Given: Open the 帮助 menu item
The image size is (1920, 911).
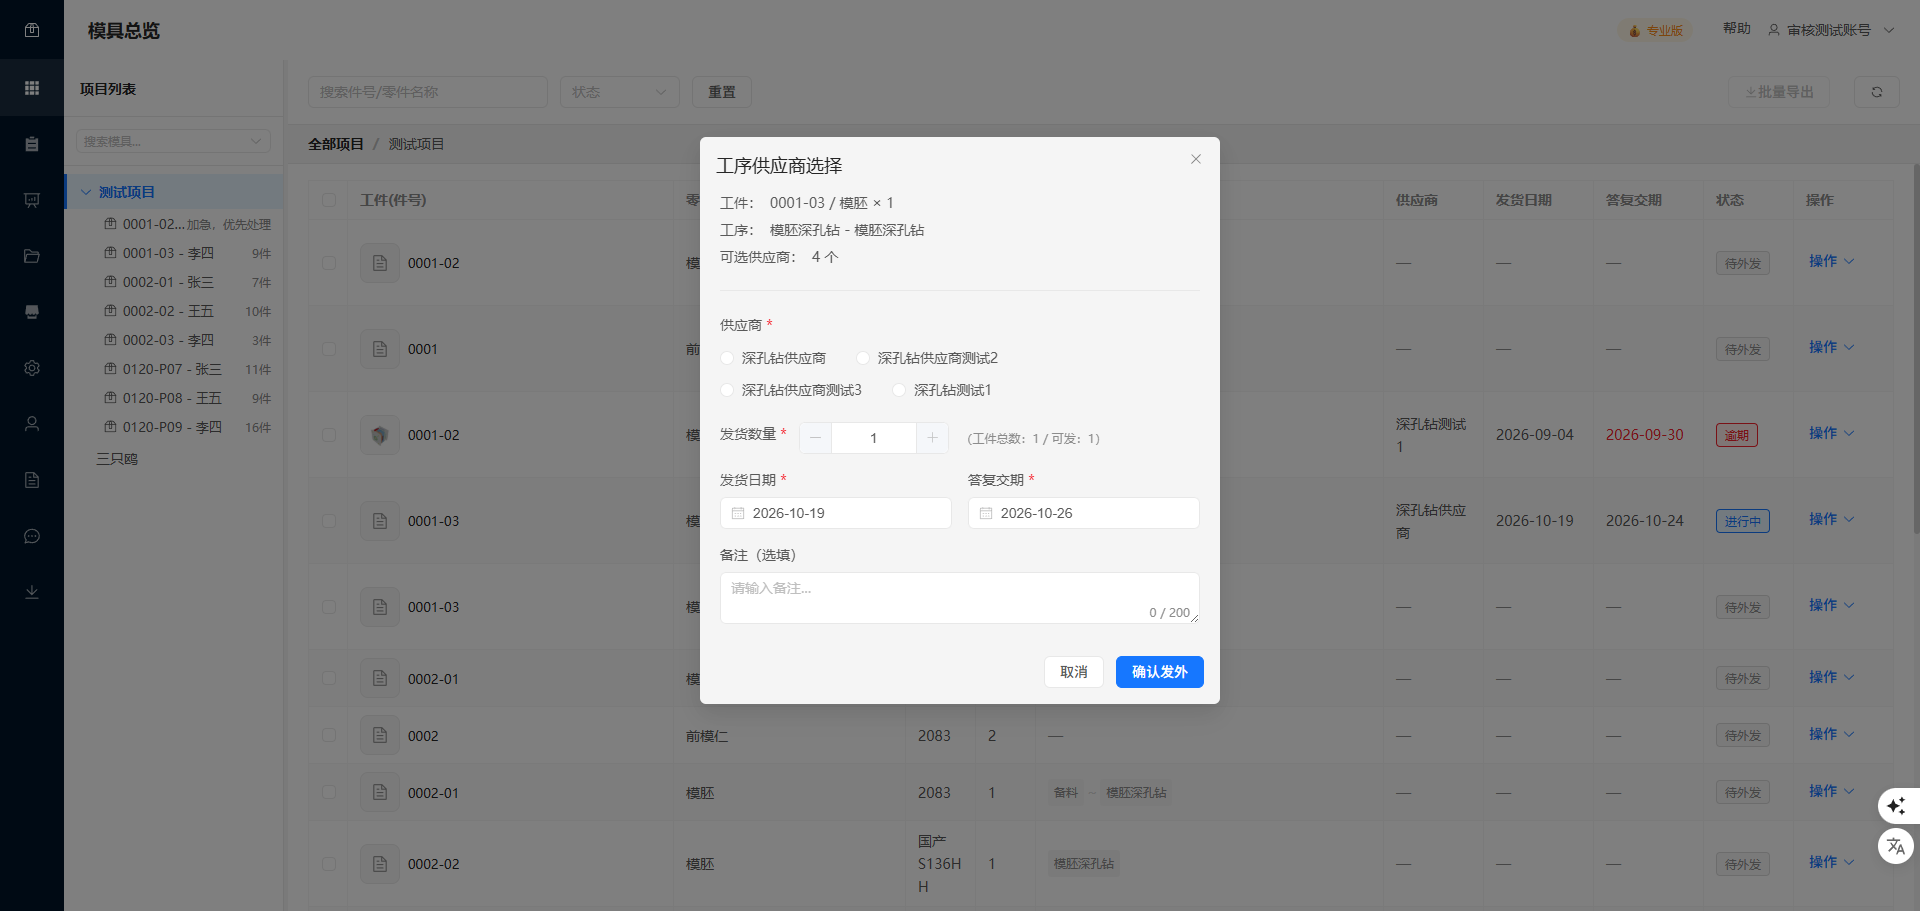Looking at the screenshot, I should (1737, 29).
